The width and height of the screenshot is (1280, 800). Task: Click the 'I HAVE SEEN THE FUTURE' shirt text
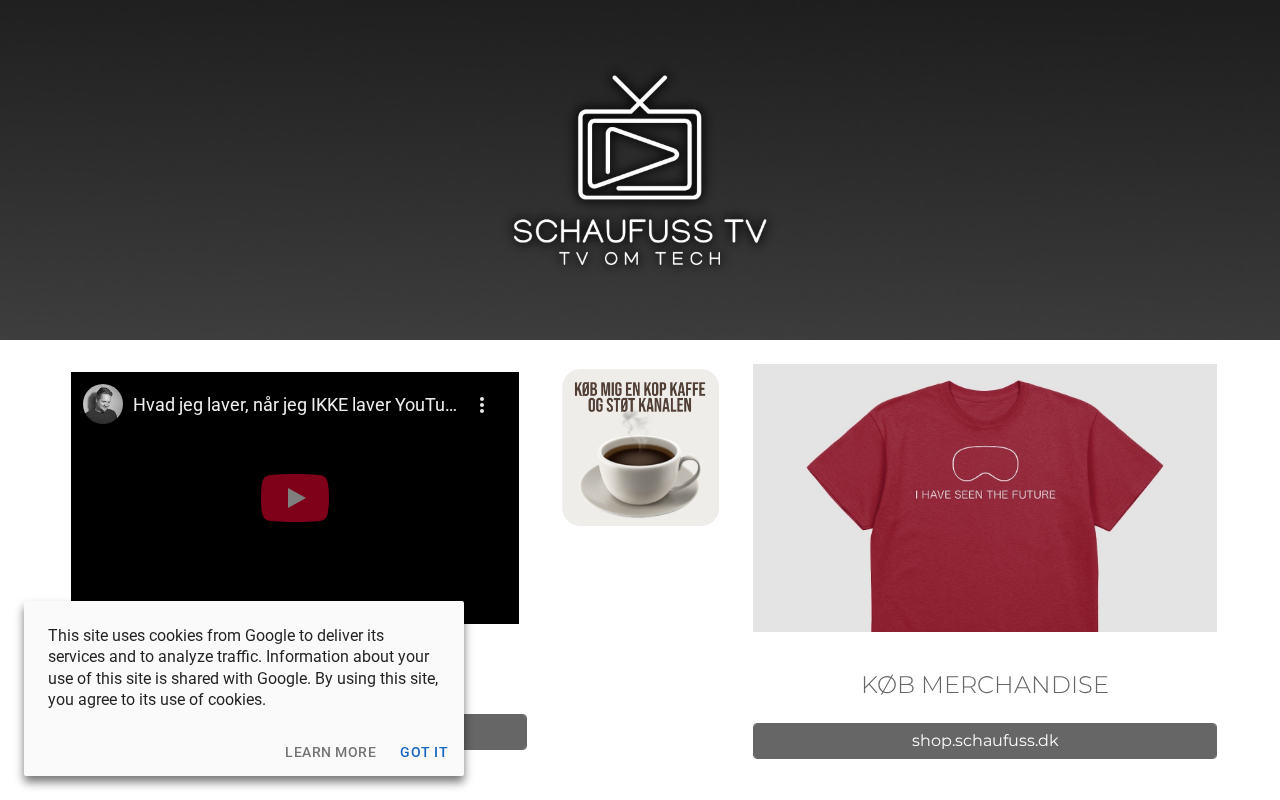tap(985, 494)
